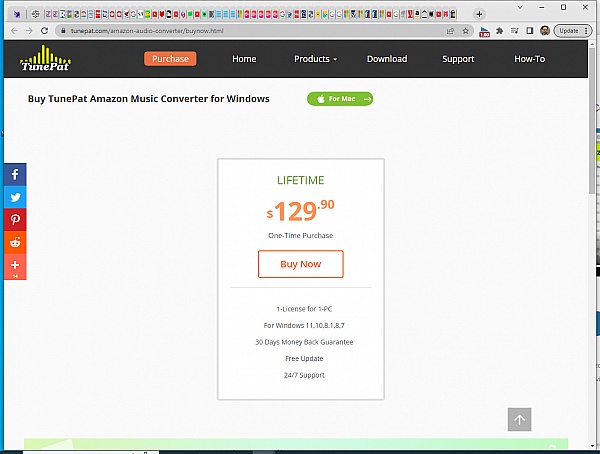Click the '1-License for 1-PC' text

point(304,309)
